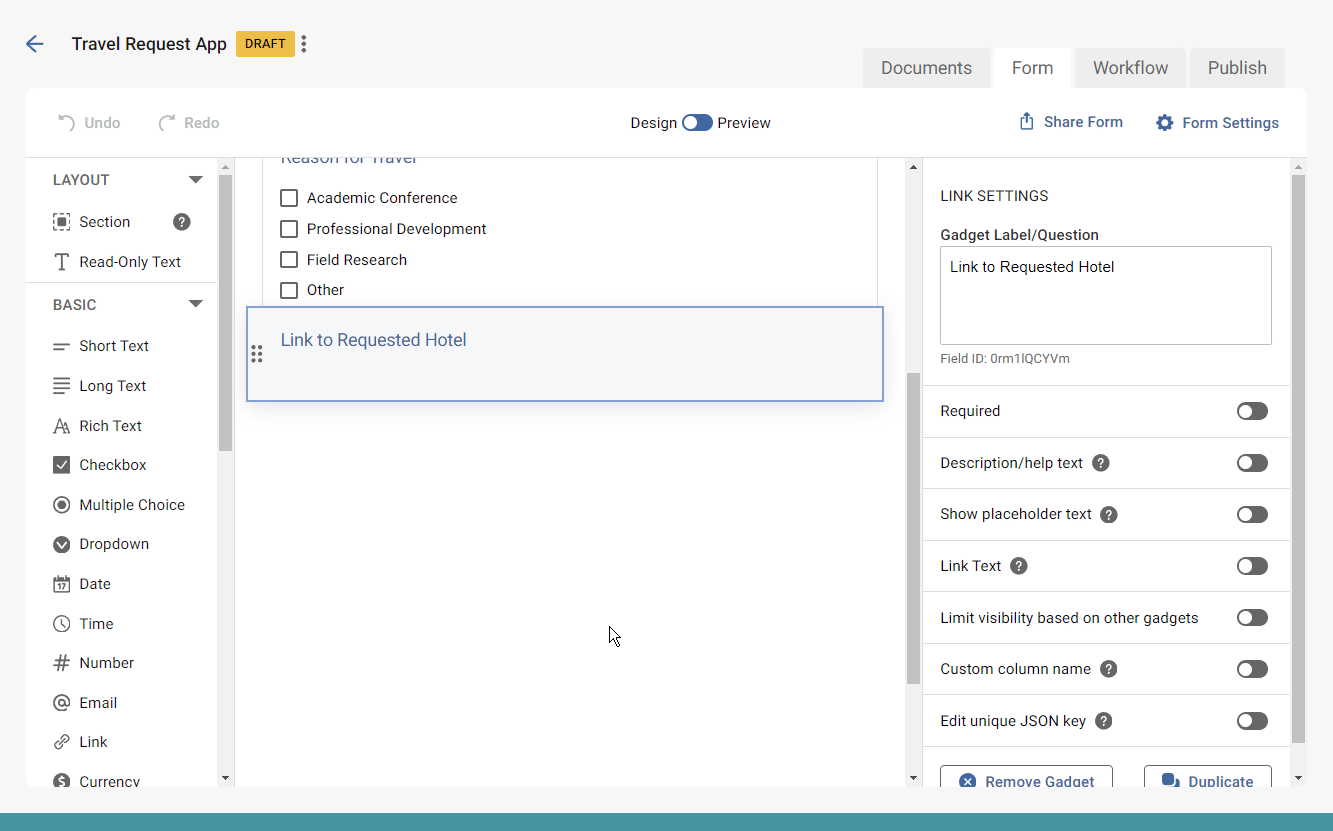The width and height of the screenshot is (1333, 831).
Task: Check the Academic Conference checkbox
Action: (289, 198)
